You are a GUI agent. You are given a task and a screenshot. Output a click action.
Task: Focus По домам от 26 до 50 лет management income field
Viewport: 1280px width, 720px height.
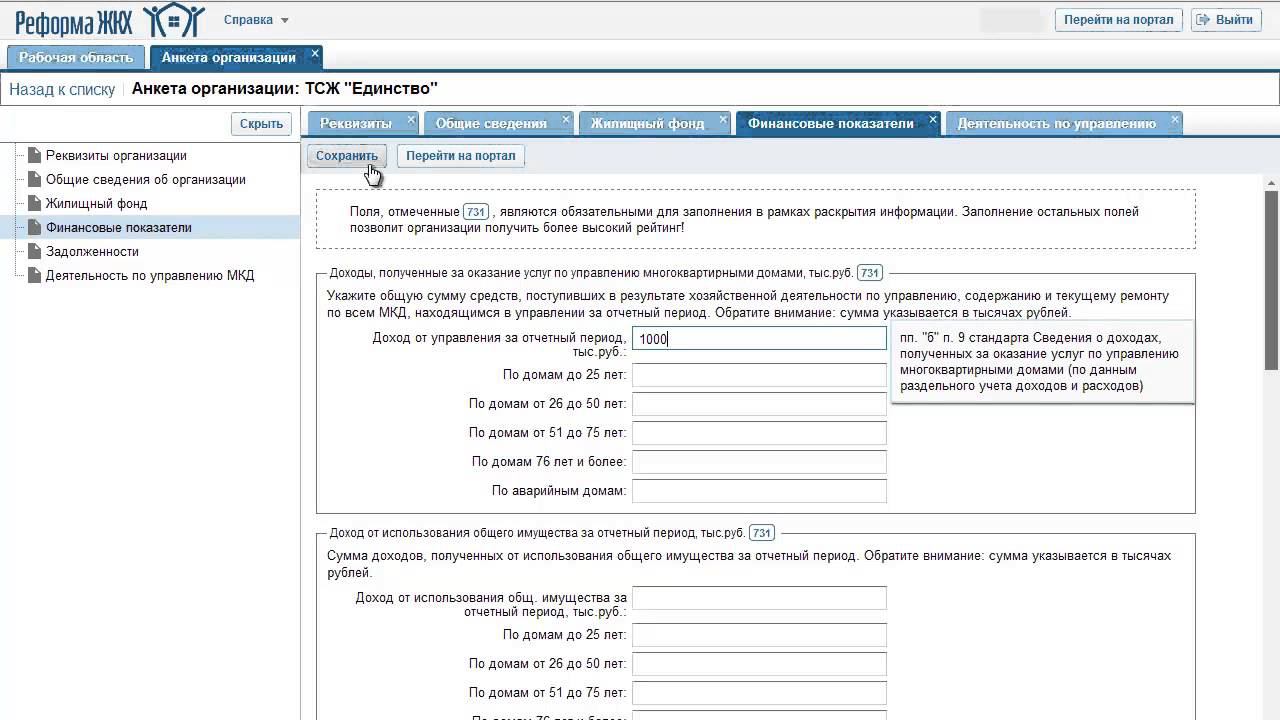coord(759,404)
